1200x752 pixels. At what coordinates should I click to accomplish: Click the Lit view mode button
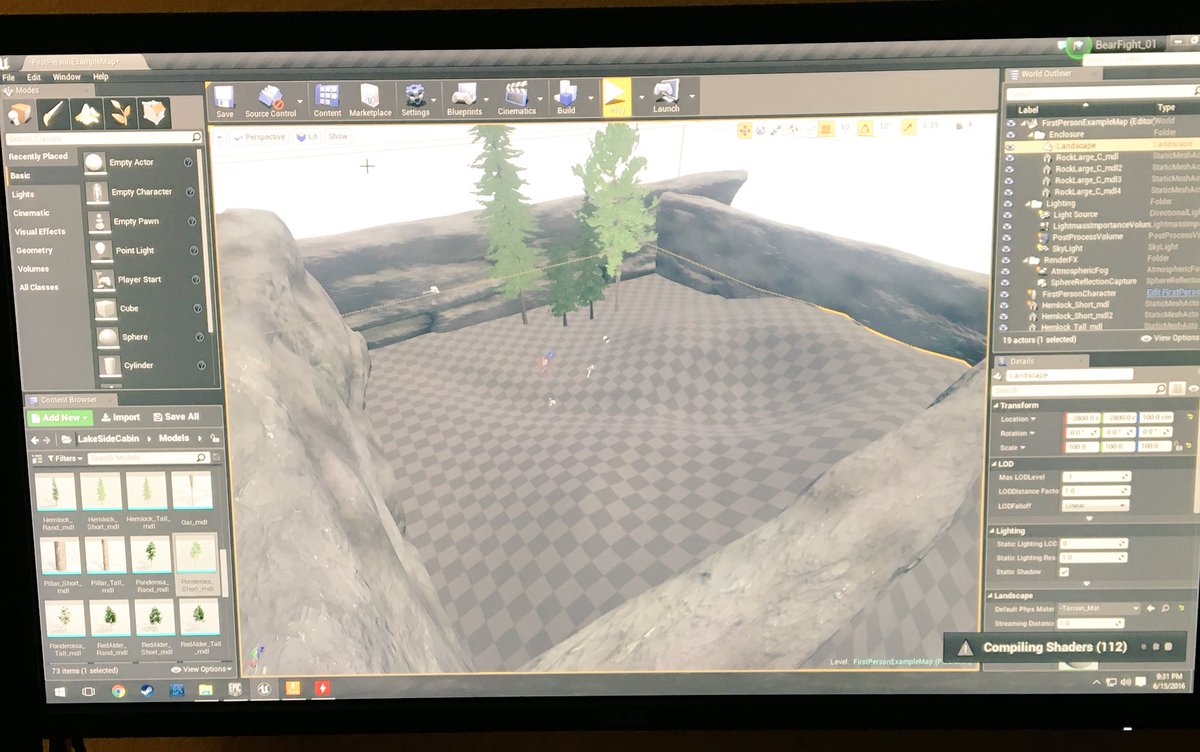(307, 136)
